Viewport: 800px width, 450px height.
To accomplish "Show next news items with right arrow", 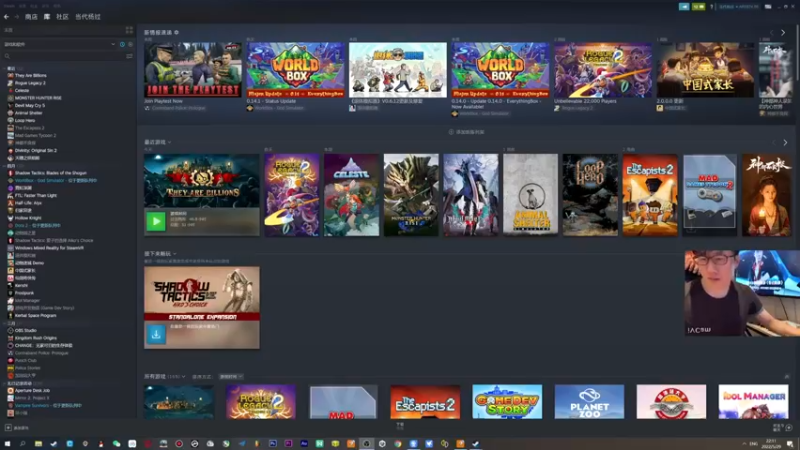I will point(783,33).
